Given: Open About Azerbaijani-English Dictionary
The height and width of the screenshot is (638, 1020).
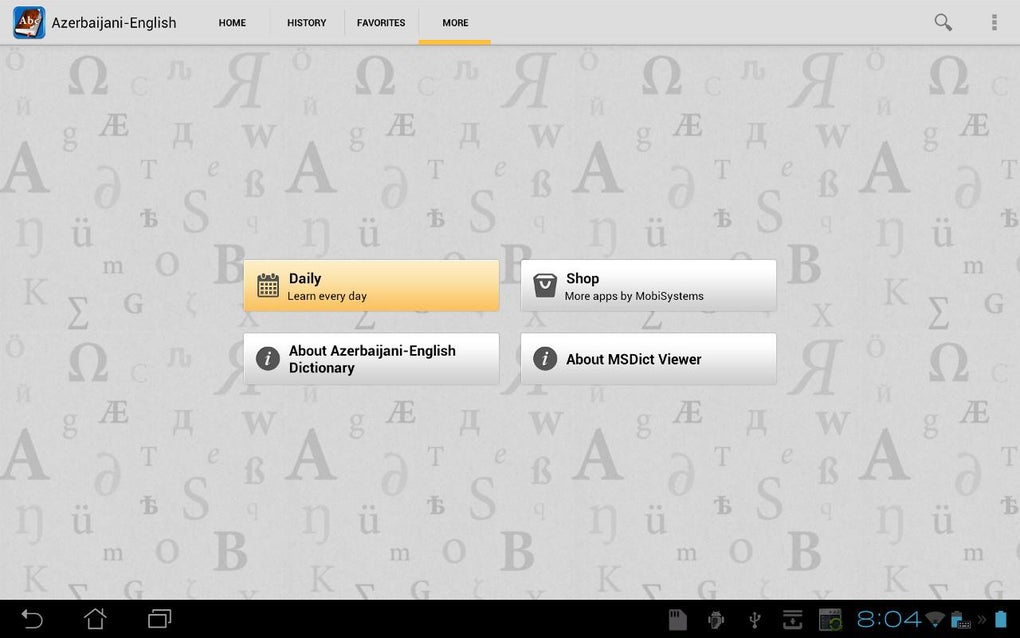Looking at the screenshot, I should point(371,359).
